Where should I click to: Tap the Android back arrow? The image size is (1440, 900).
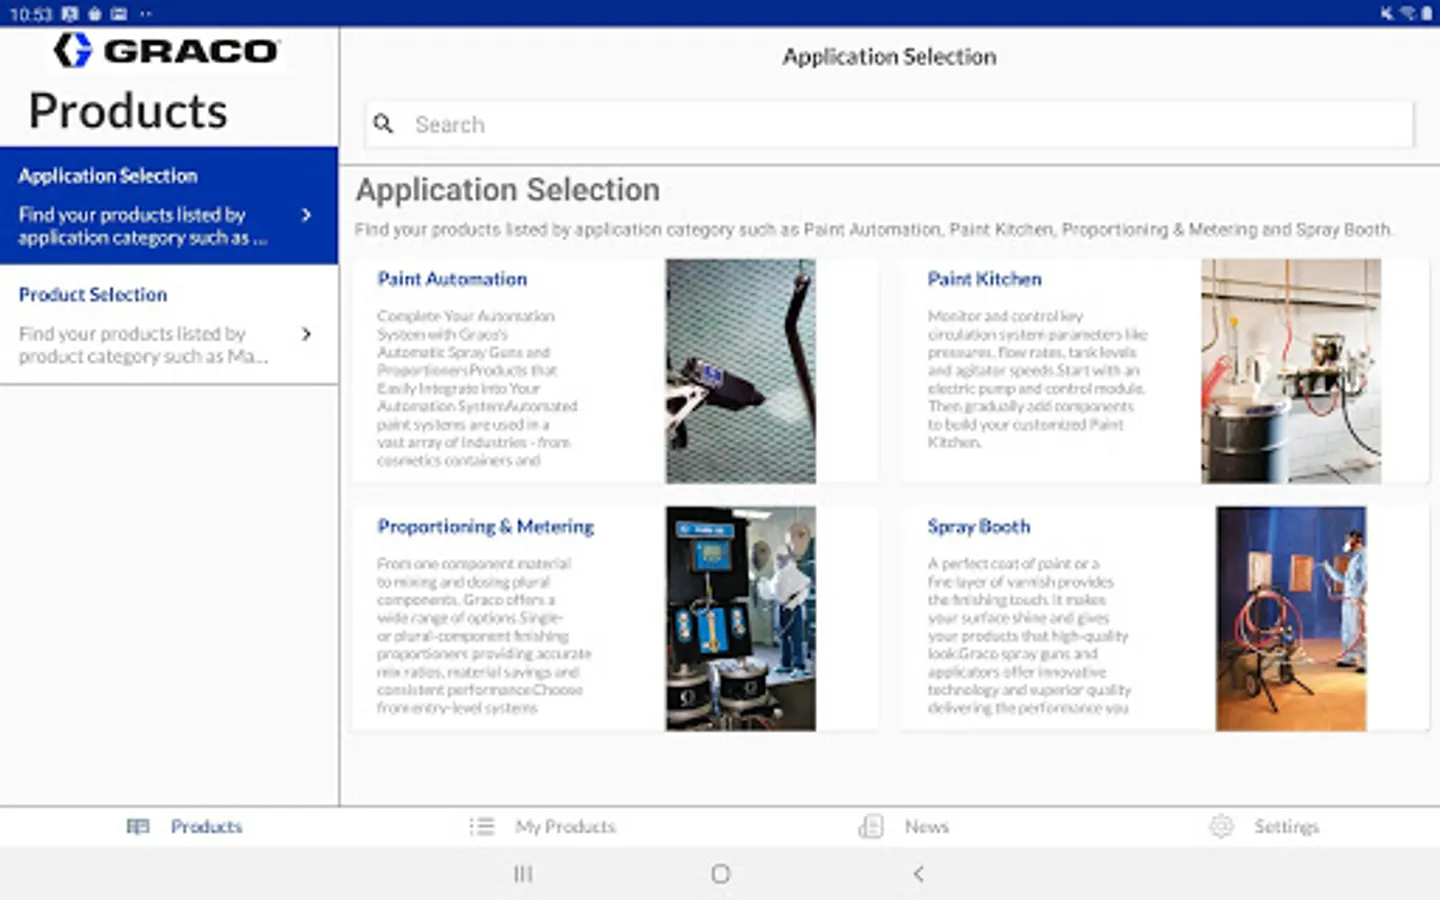tap(918, 874)
